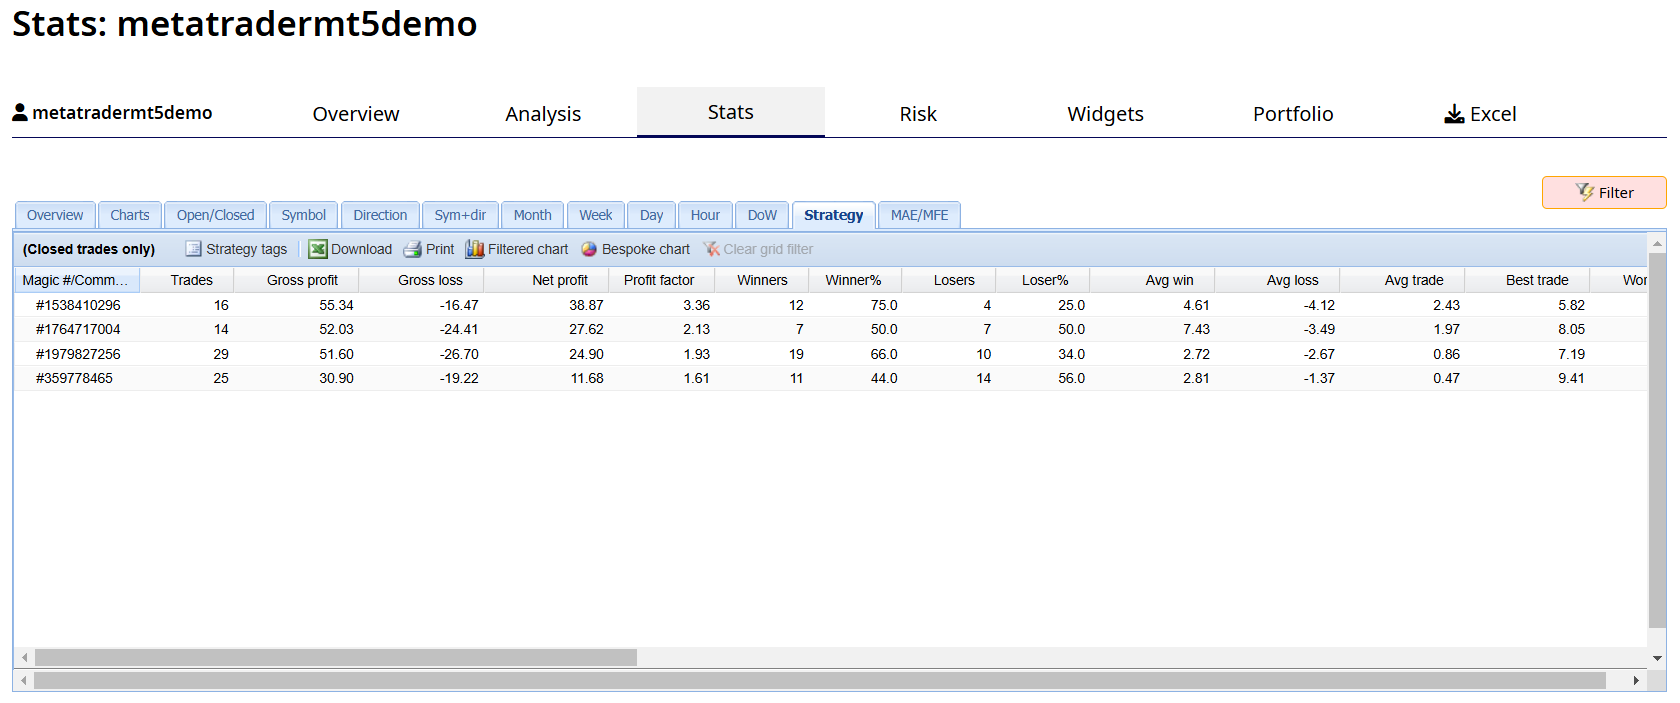1680x703 pixels.
Task: Sort by Loser% column header
Action: 1045,280
